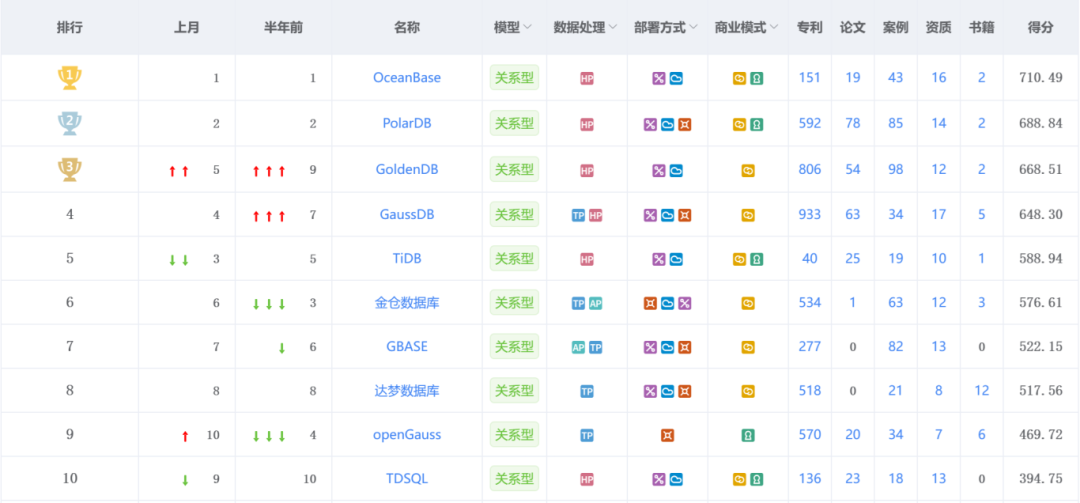Viewport: 1080px width, 503px height.
Task: Open the 数据处理 column filter dropdown
Action: click(x=612, y=28)
